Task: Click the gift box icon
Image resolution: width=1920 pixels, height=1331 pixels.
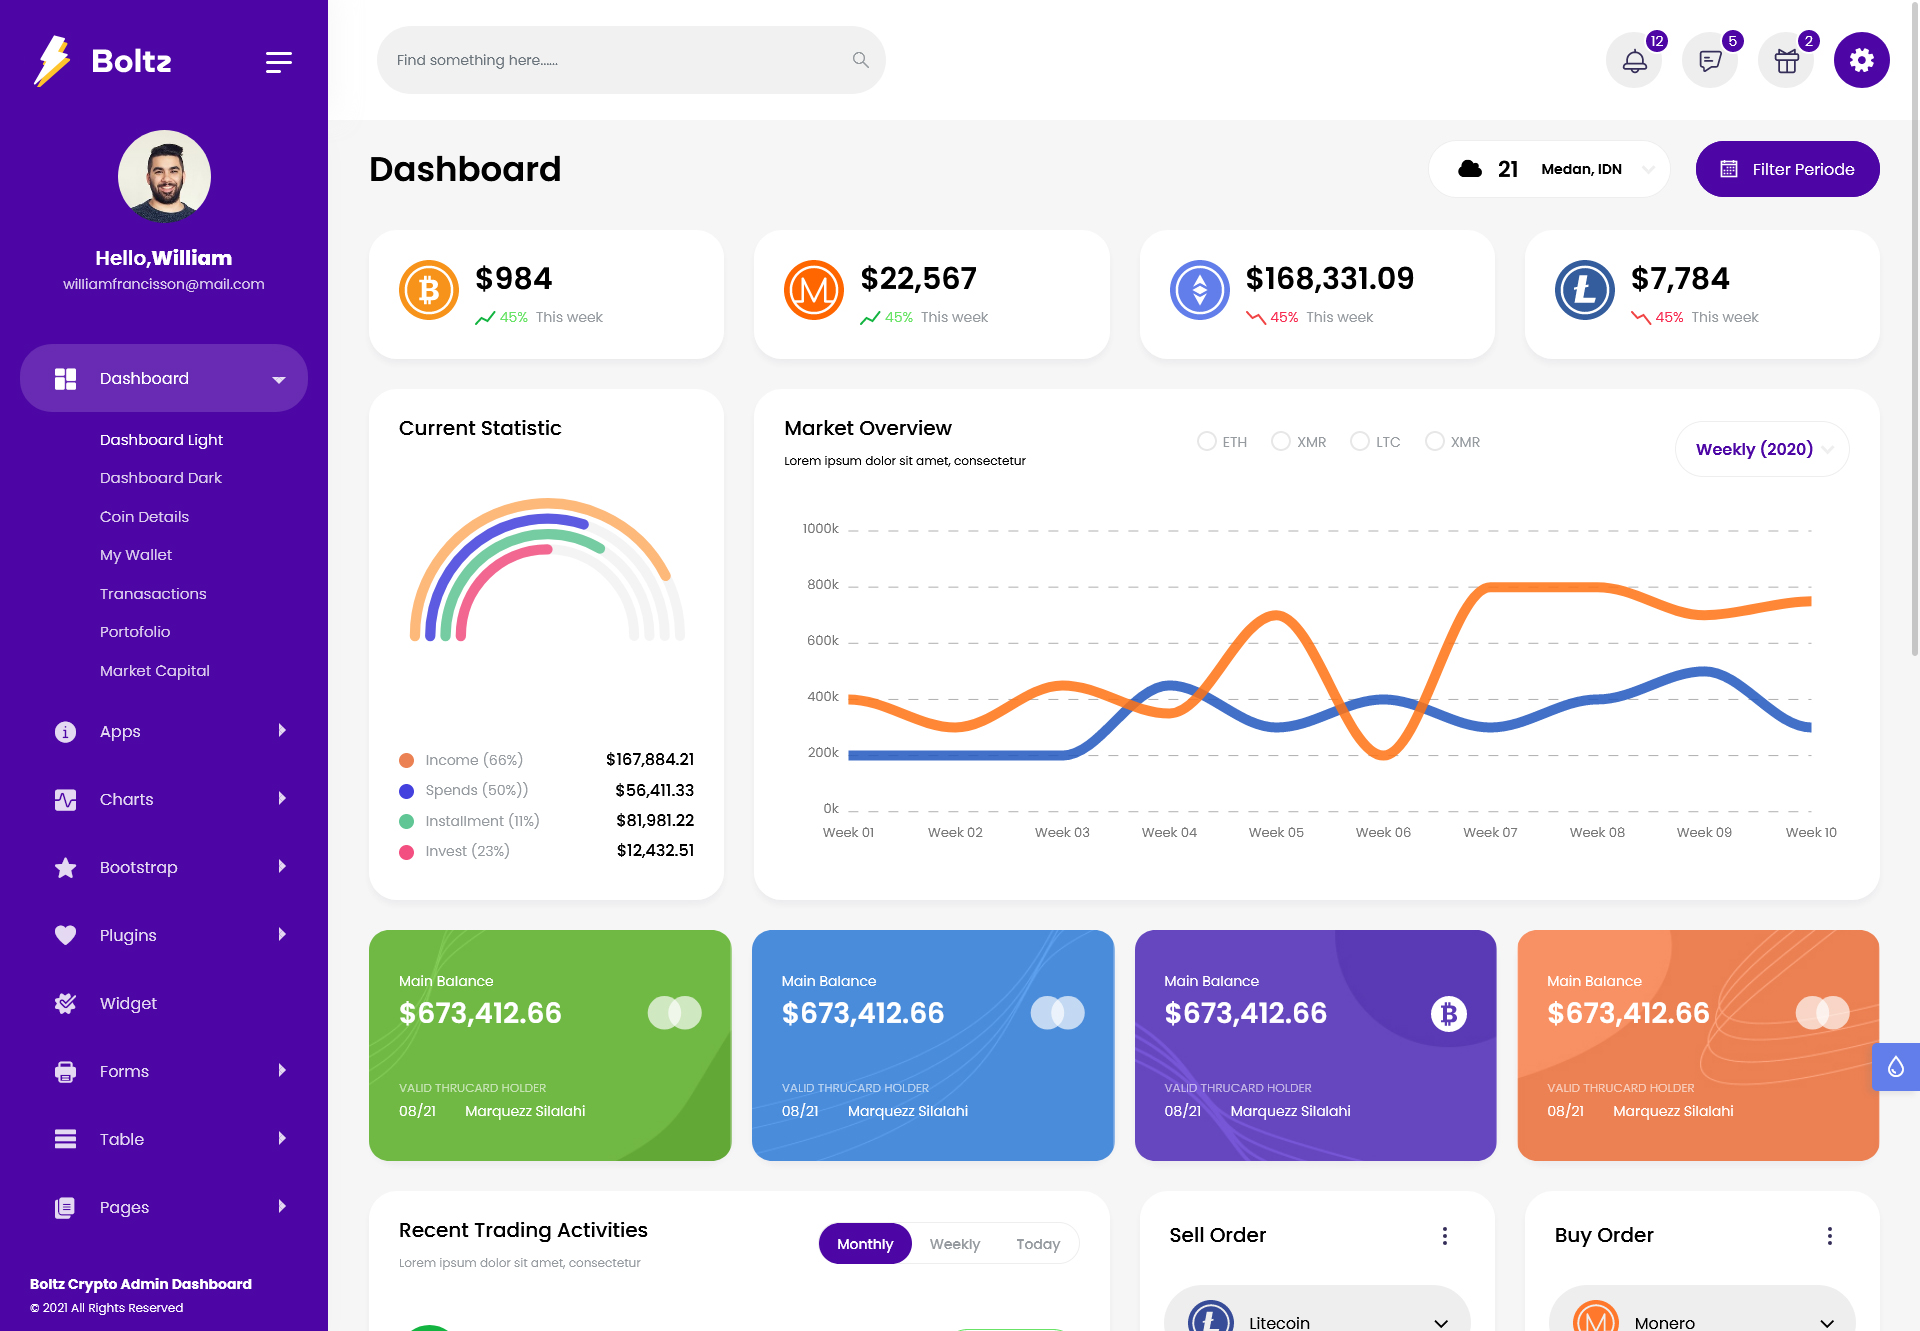Action: tap(1786, 60)
